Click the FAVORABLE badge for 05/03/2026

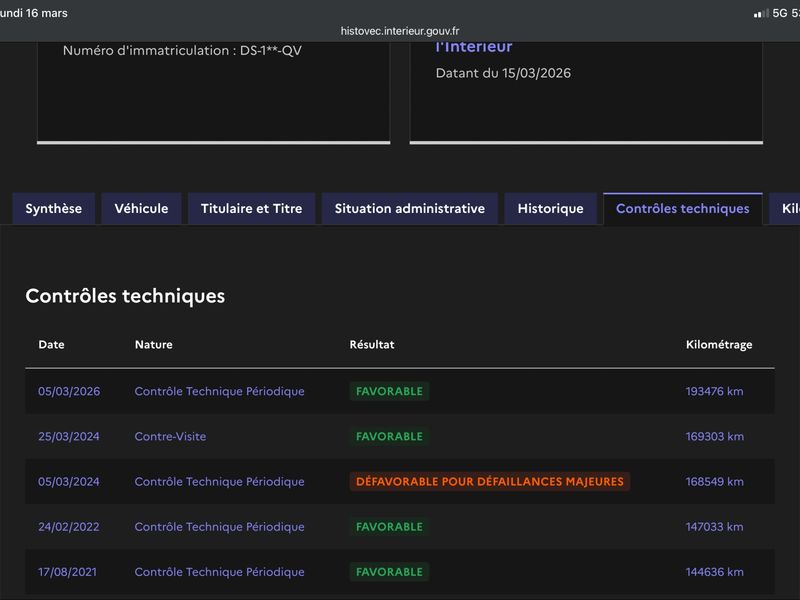(x=389, y=391)
